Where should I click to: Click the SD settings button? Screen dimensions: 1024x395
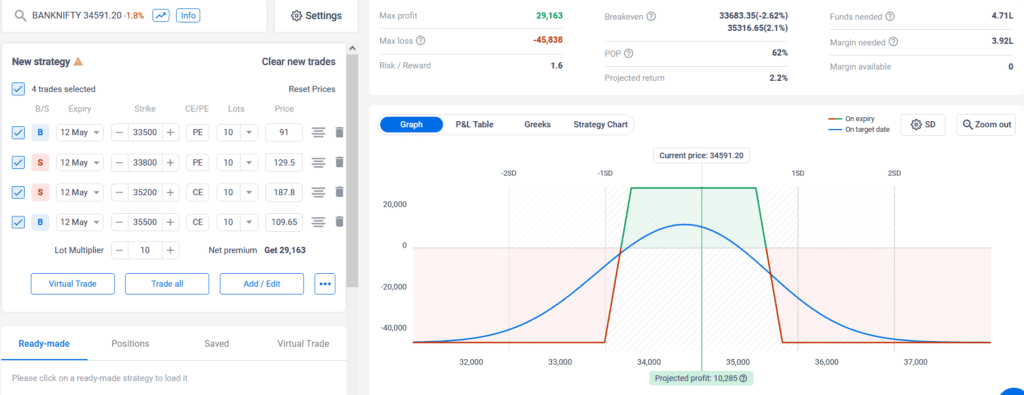click(x=923, y=125)
